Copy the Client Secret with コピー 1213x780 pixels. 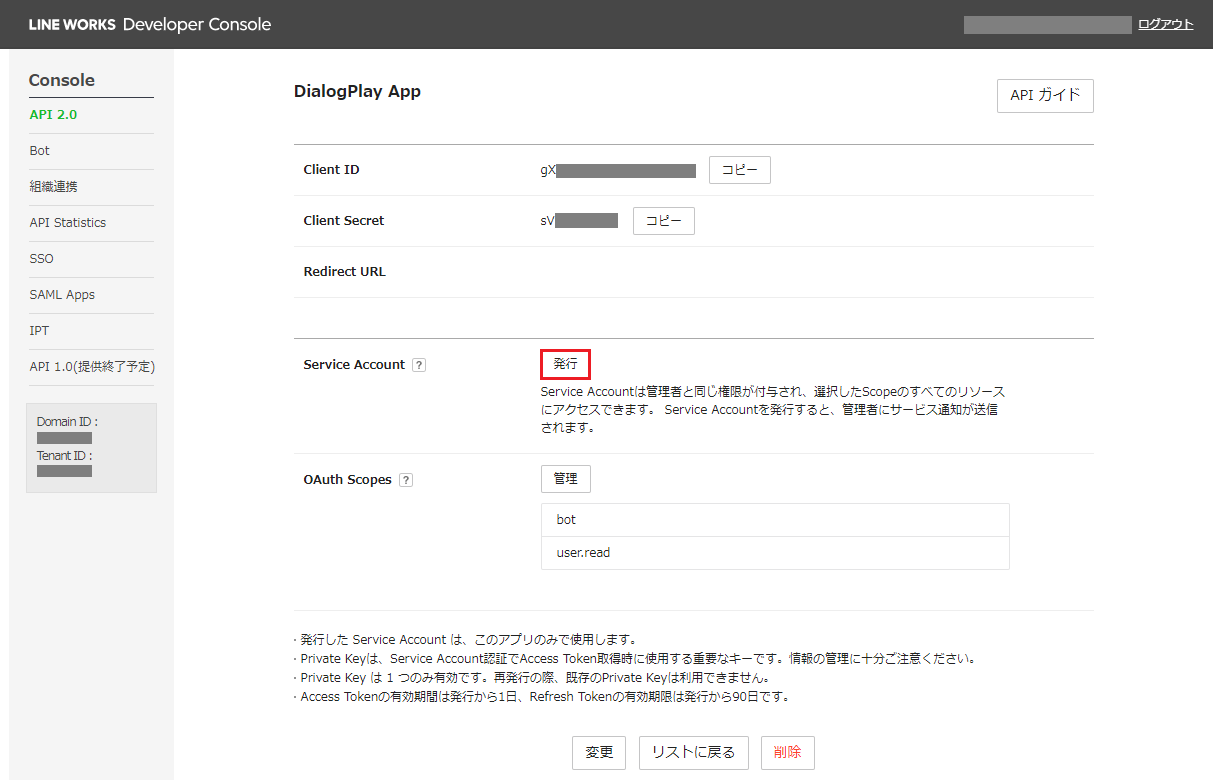pos(664,221)
